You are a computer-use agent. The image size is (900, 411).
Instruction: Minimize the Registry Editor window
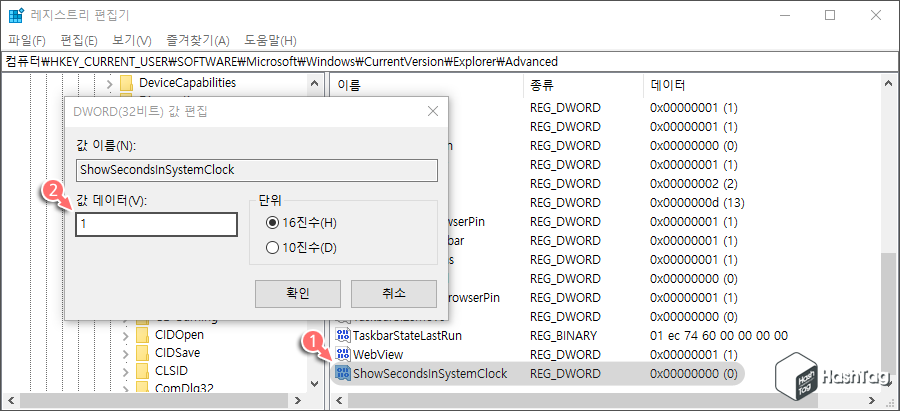785,15
